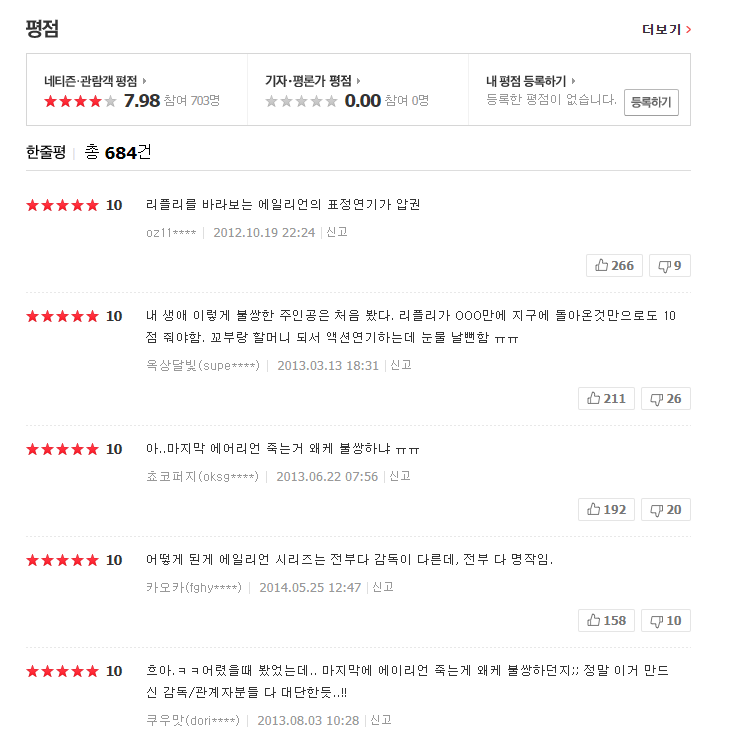The height and width of the screenshot is (738, 740).
Task: Downvote the 쵸코퍼지 review with 20 dislikes
Action: (x=665, y=509)
